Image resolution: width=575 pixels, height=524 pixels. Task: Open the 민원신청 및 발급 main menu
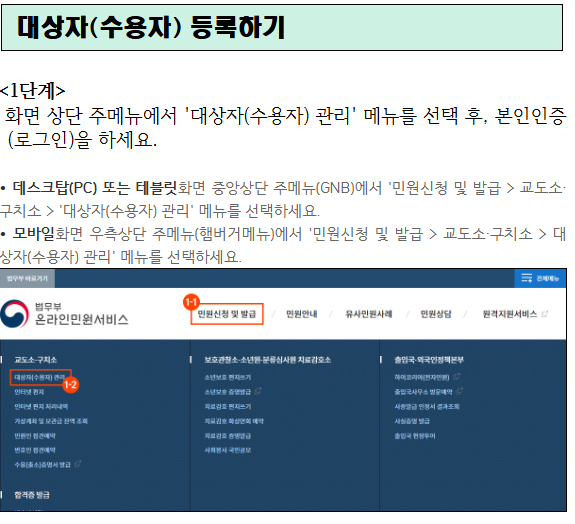(x=227, y=314)
